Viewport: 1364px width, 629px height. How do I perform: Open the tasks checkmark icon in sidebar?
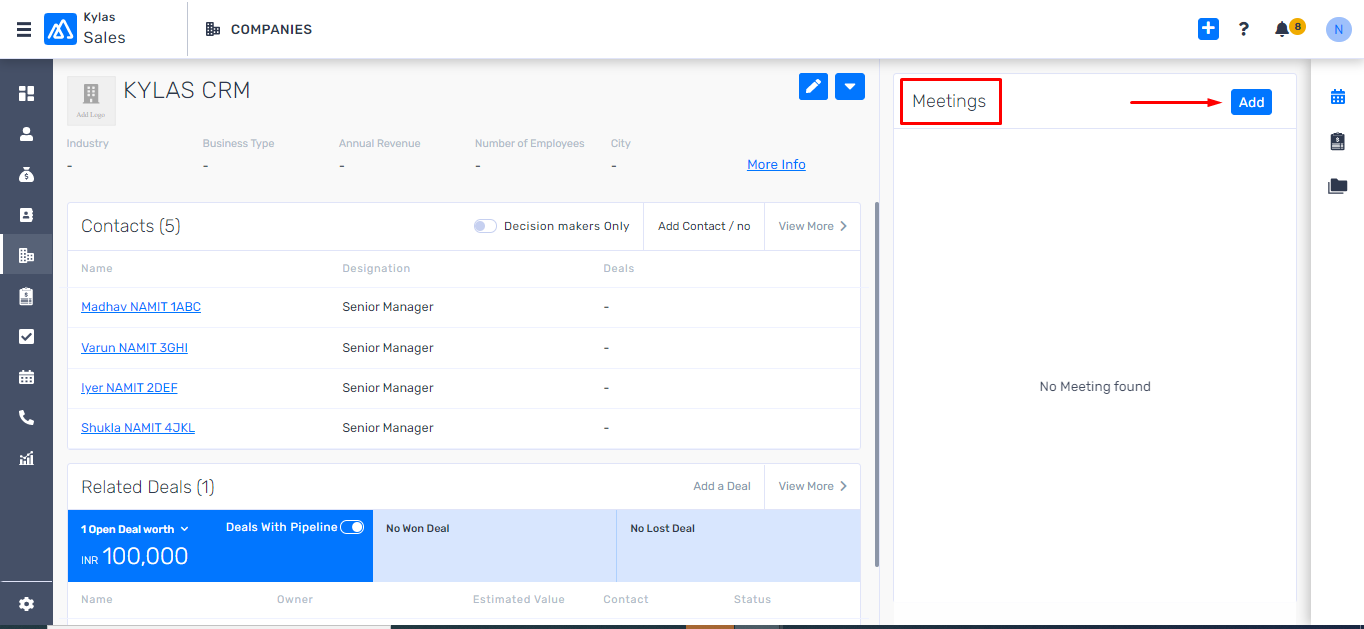(x=26, y=336)
